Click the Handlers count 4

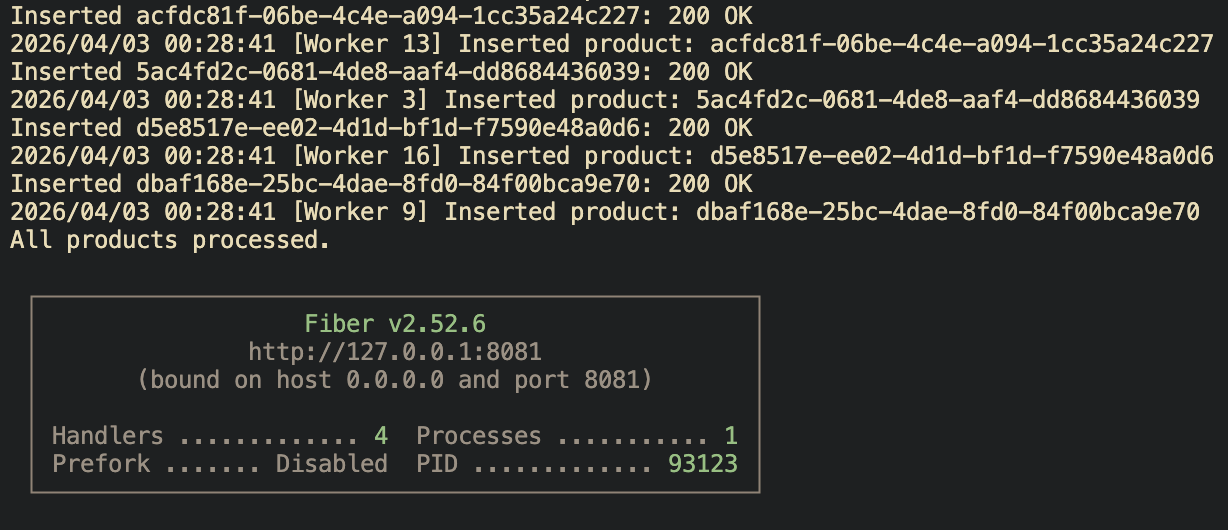pyautogui.click(x=381, y=436)
